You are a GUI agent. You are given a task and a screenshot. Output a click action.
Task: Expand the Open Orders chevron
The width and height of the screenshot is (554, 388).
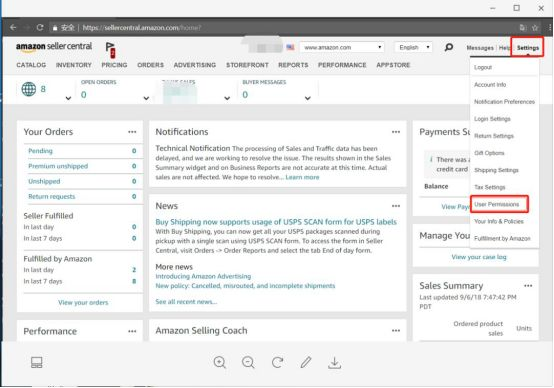(x=146, y=98)
